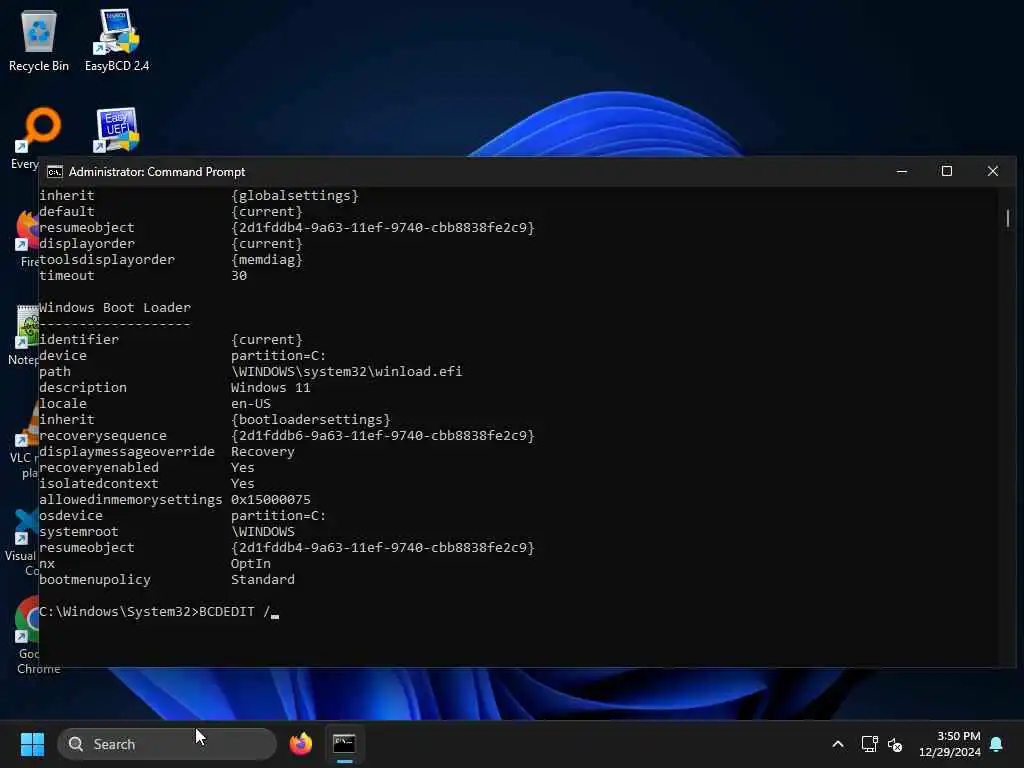This screenshot has width=1024, height=768.
Task: Close the Administrator Command Prompt window
Action: click(993, 171)
